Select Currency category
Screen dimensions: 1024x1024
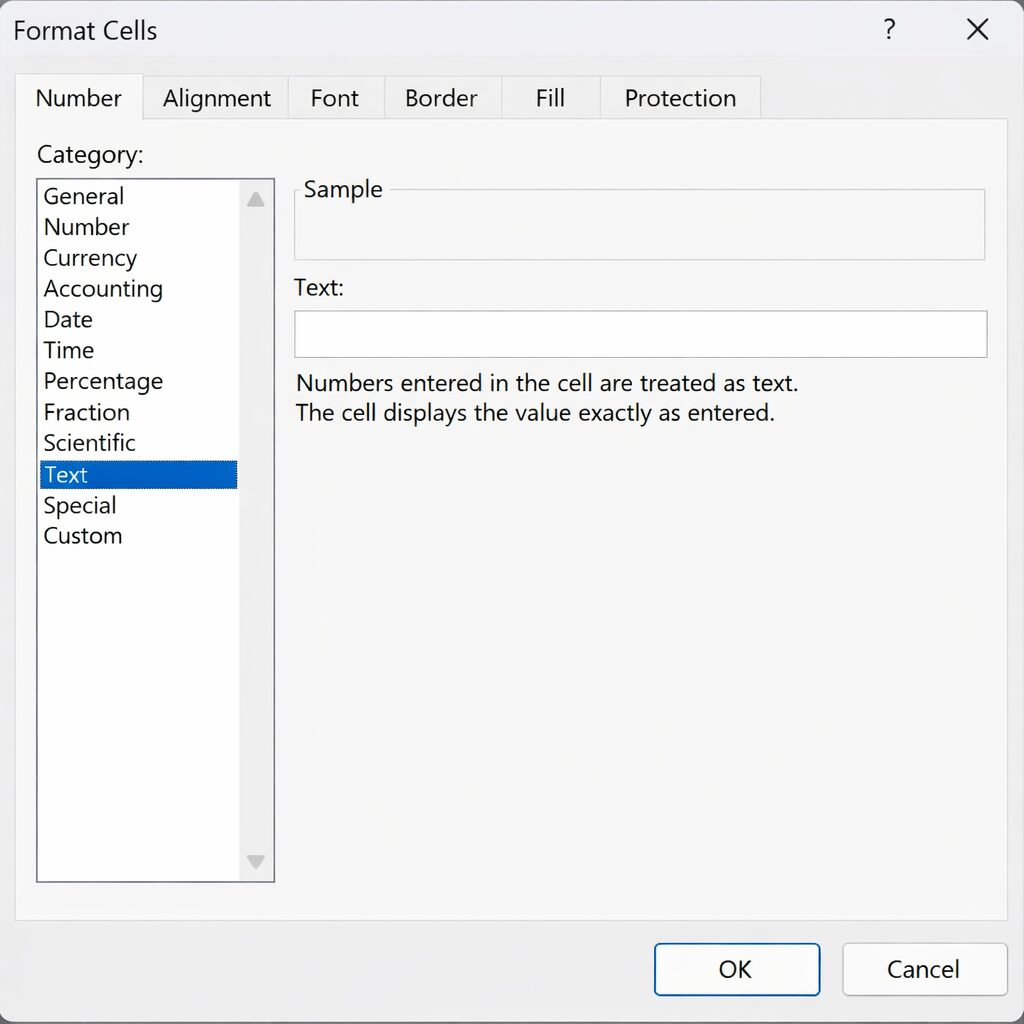click(x=90, y=258)
